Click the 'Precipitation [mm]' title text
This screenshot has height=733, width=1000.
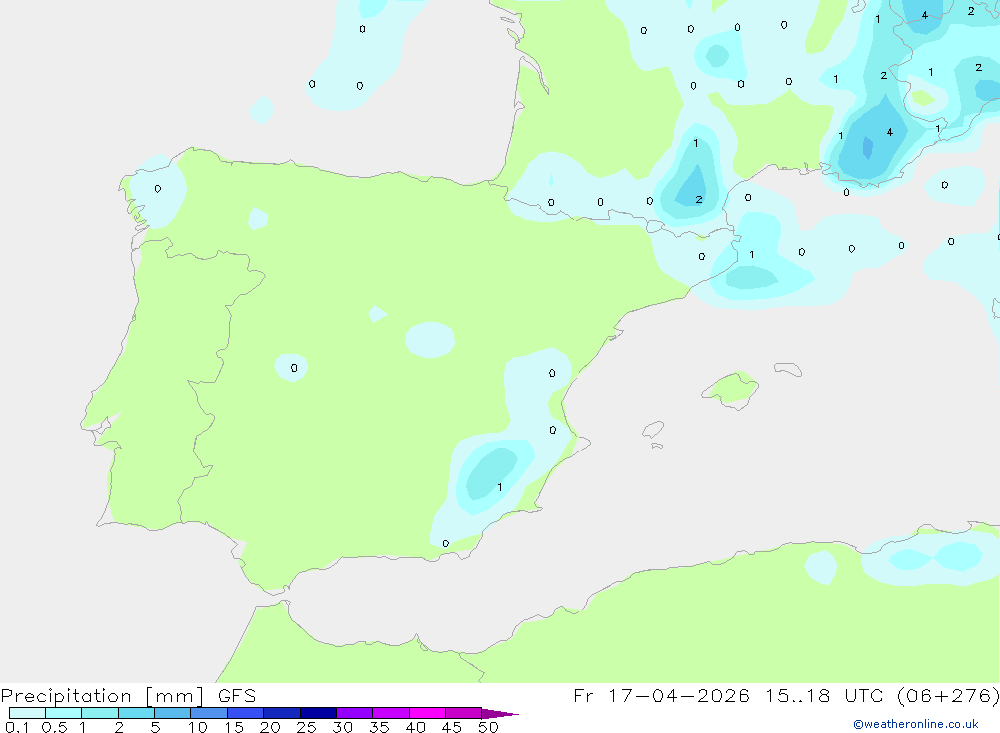point(103,696)
